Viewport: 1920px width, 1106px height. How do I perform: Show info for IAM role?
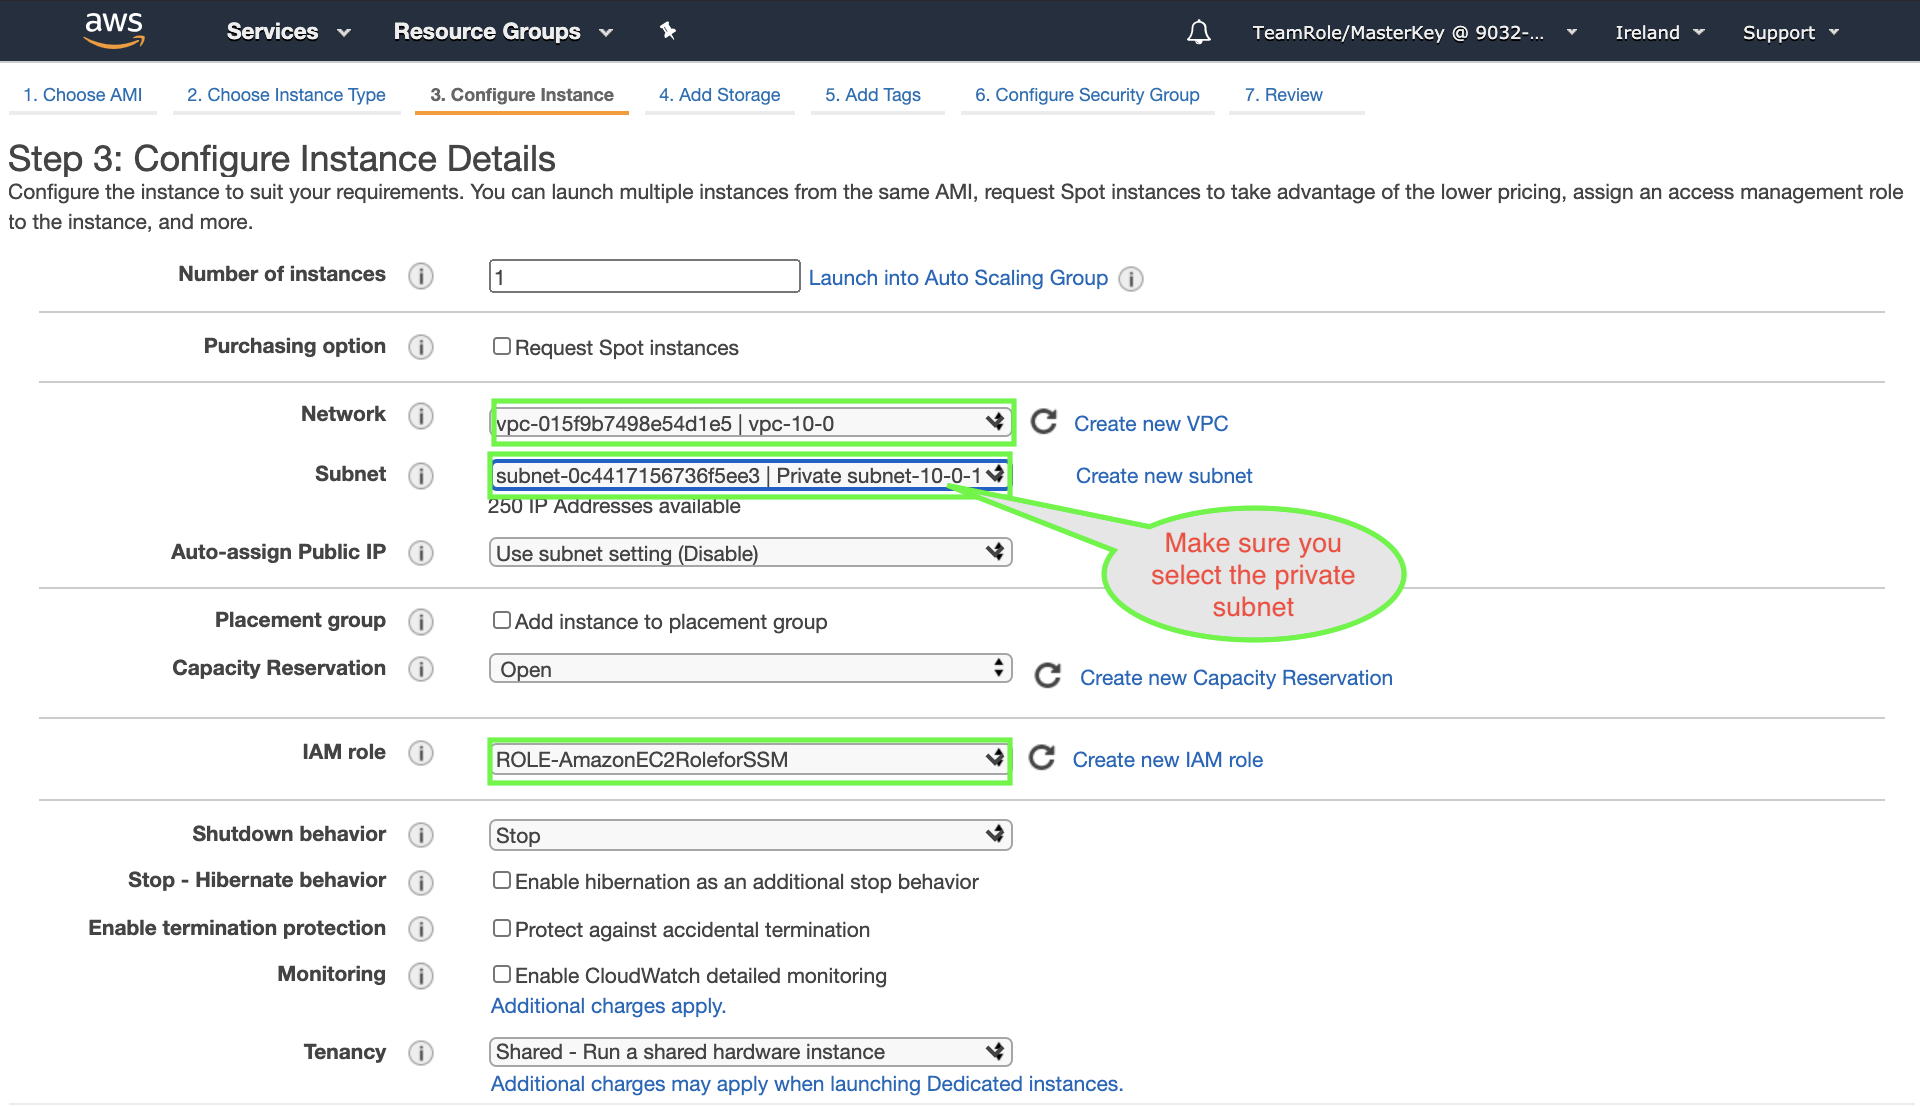point(421,753)
